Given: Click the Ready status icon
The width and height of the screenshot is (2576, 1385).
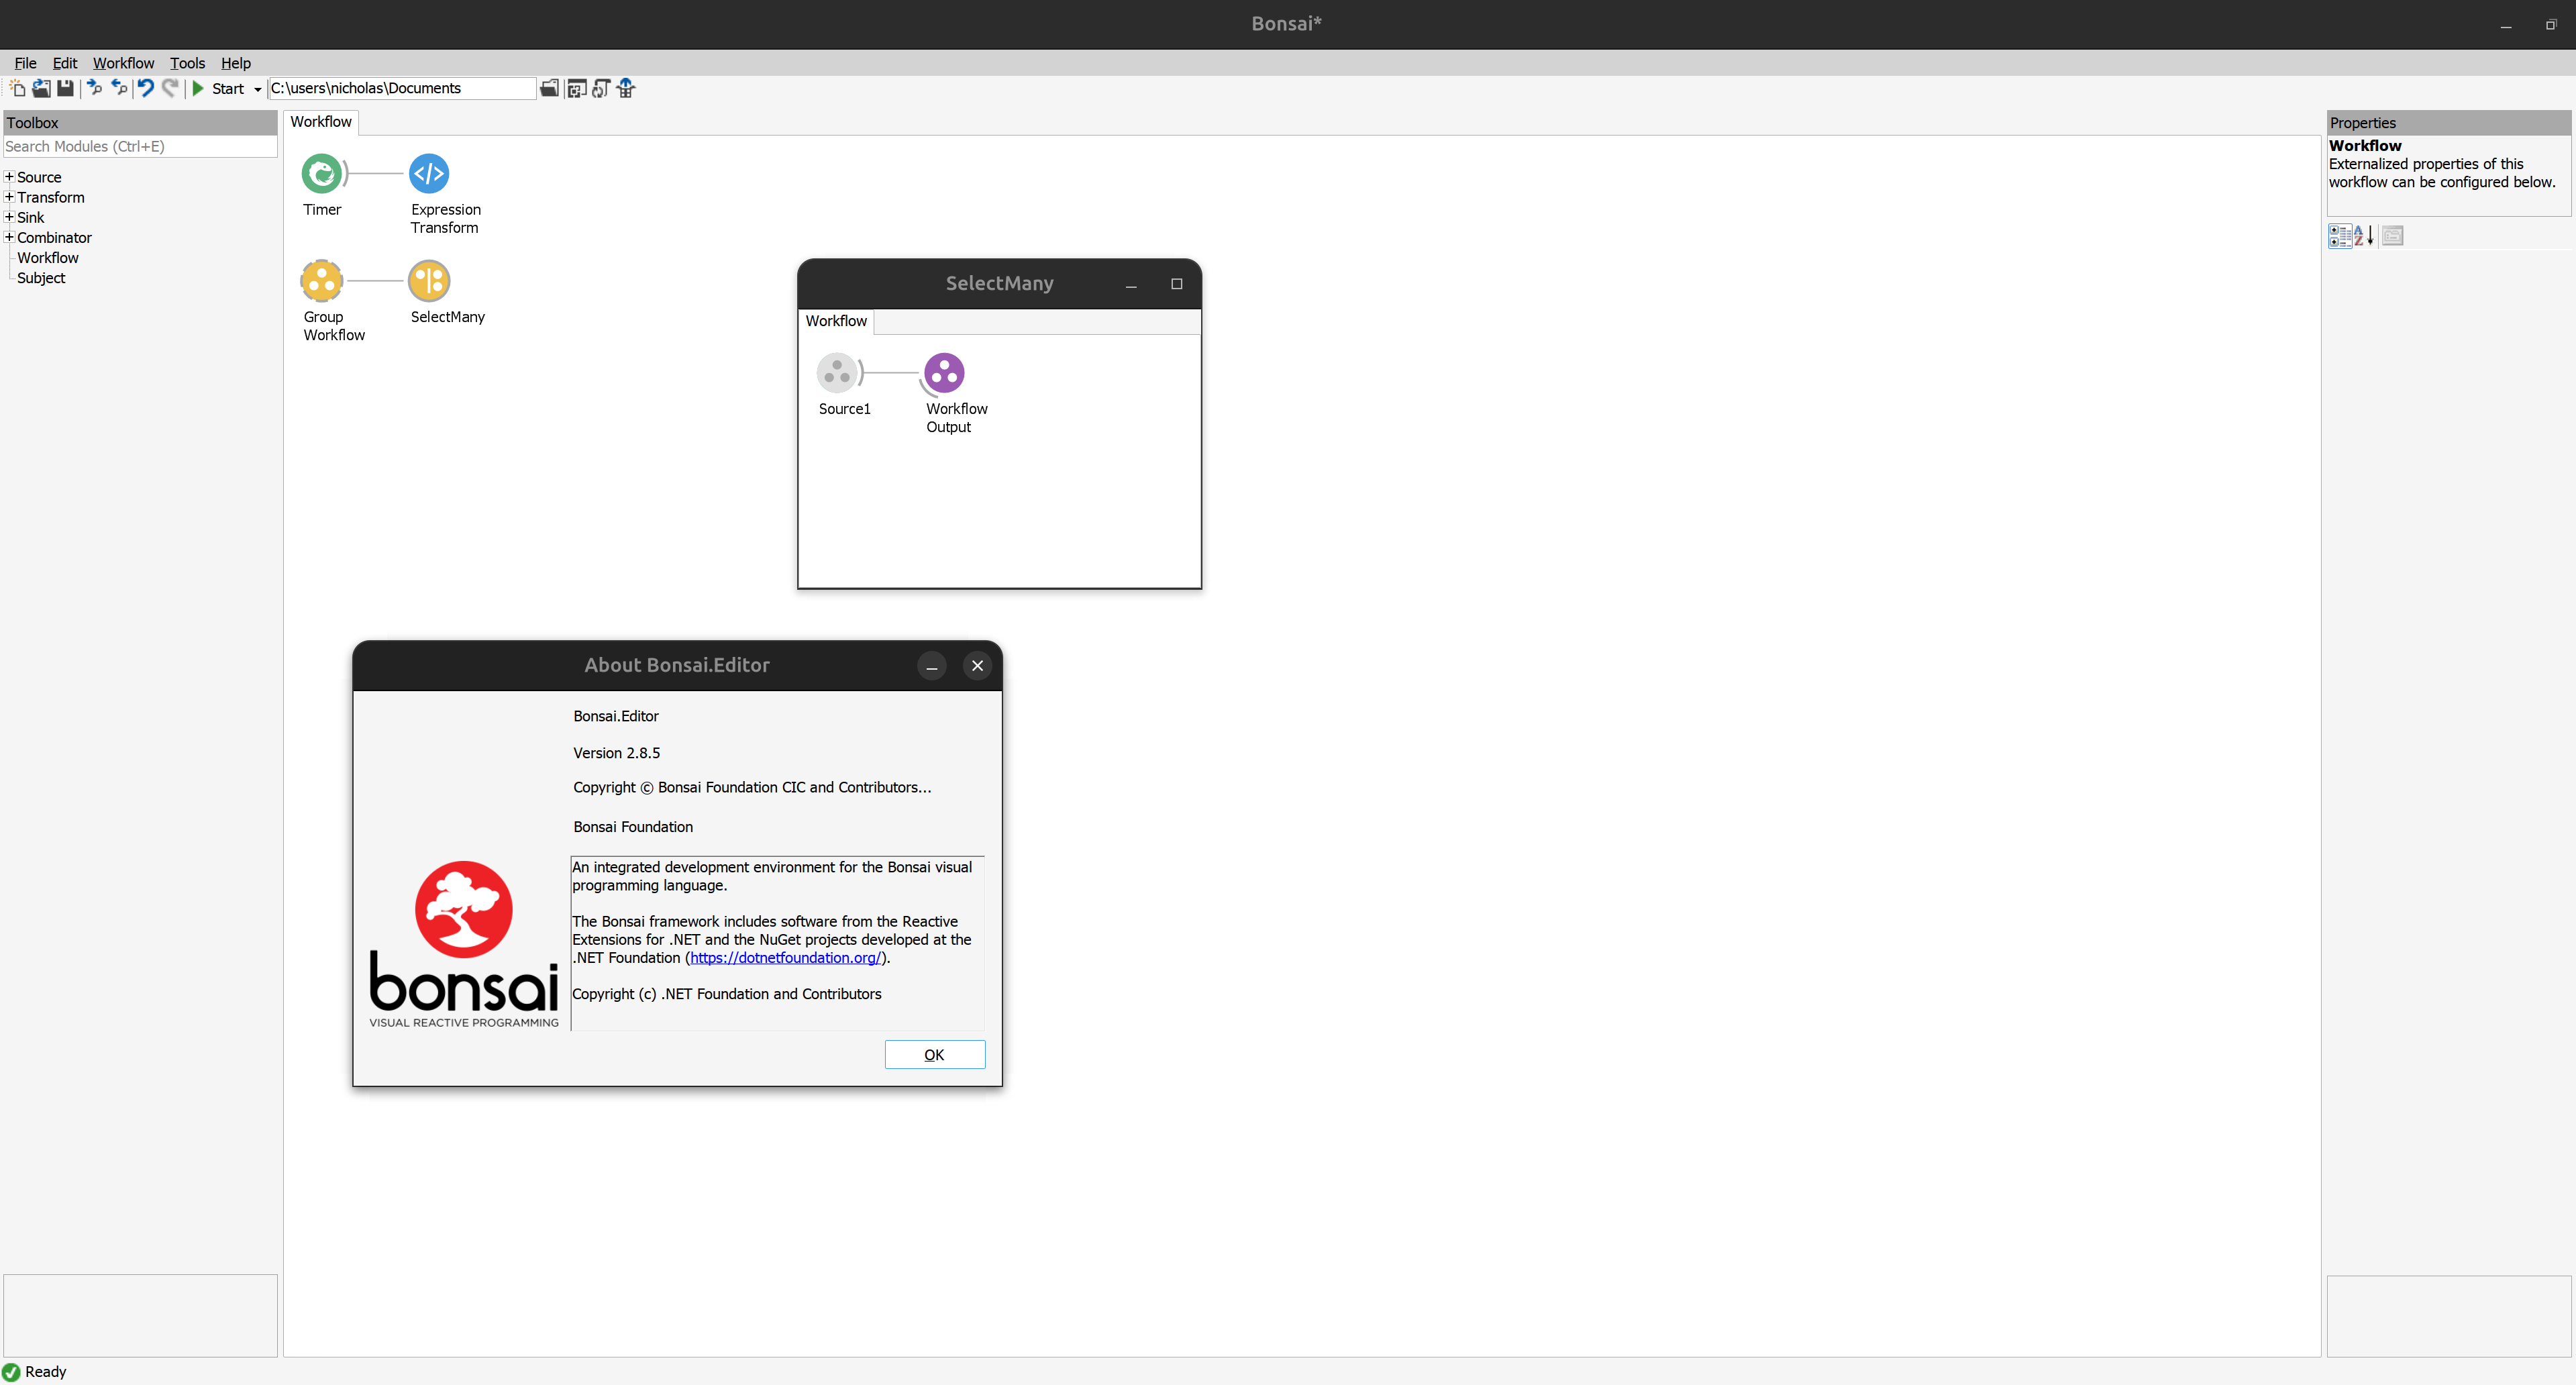Looking at the screenshot, I should 11,1372.
